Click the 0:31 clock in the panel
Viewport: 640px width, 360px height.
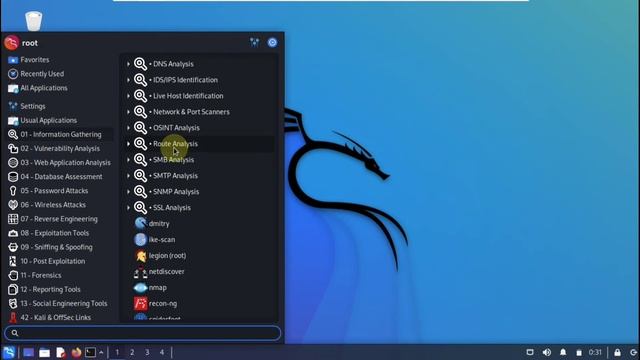point(595,352)
